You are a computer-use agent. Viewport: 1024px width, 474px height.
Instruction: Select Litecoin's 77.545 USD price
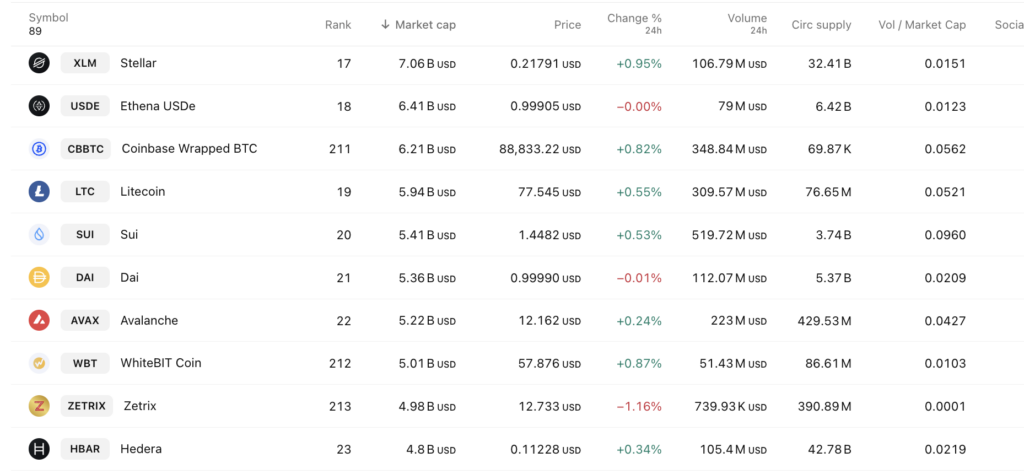[x=550, y=192]
